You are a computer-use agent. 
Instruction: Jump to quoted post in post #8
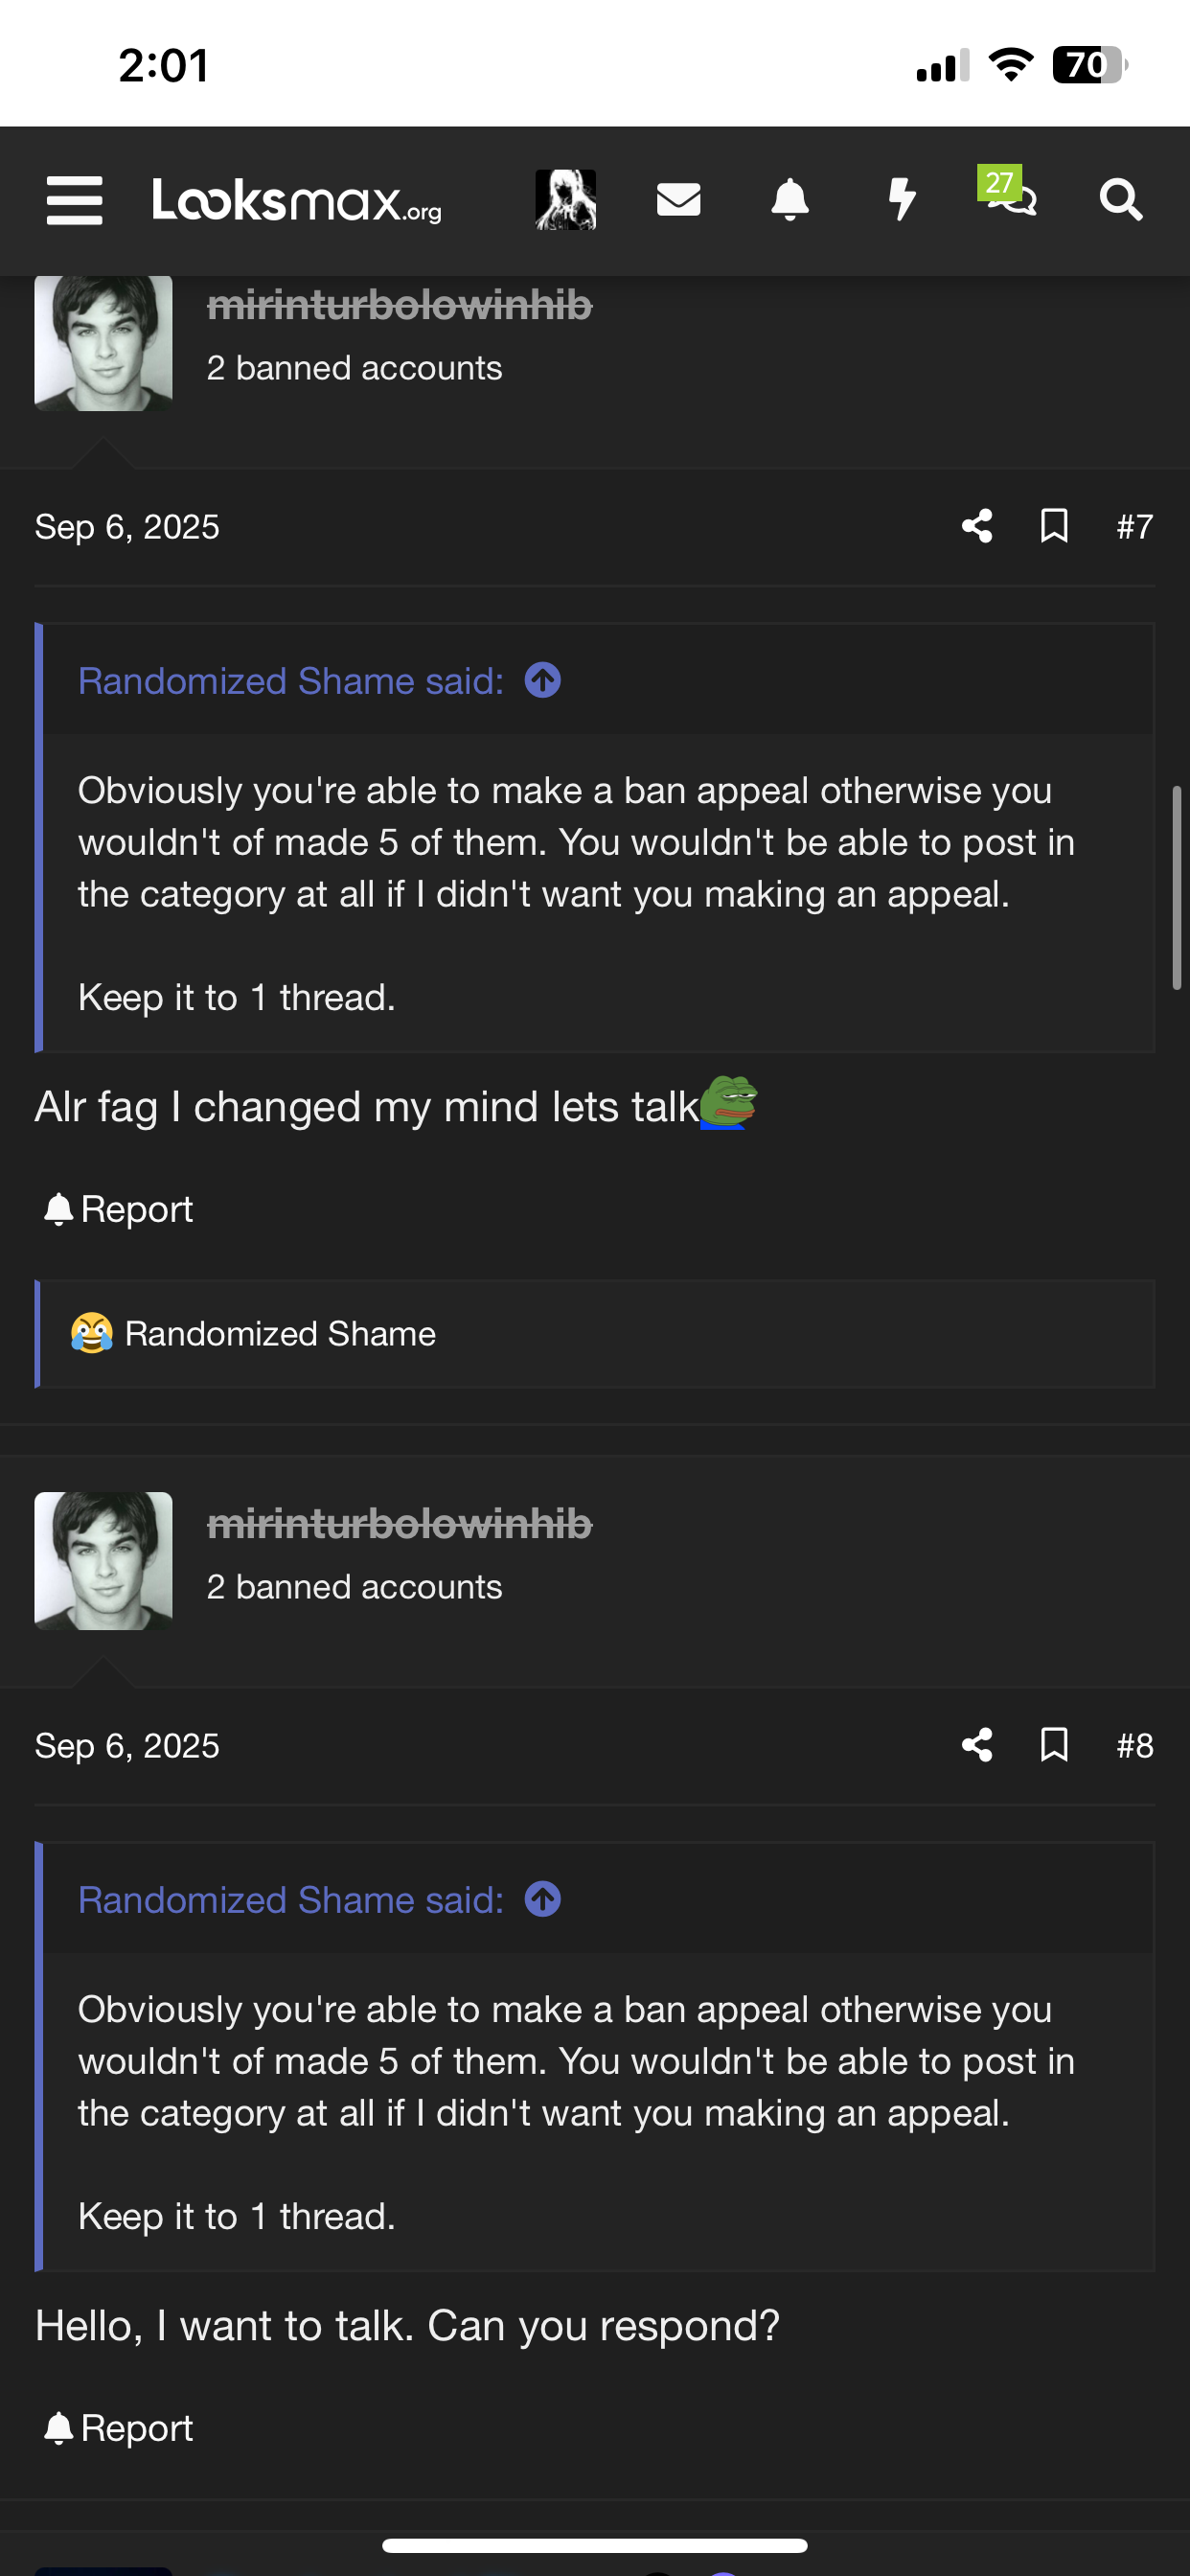[x=543, y=1900]
